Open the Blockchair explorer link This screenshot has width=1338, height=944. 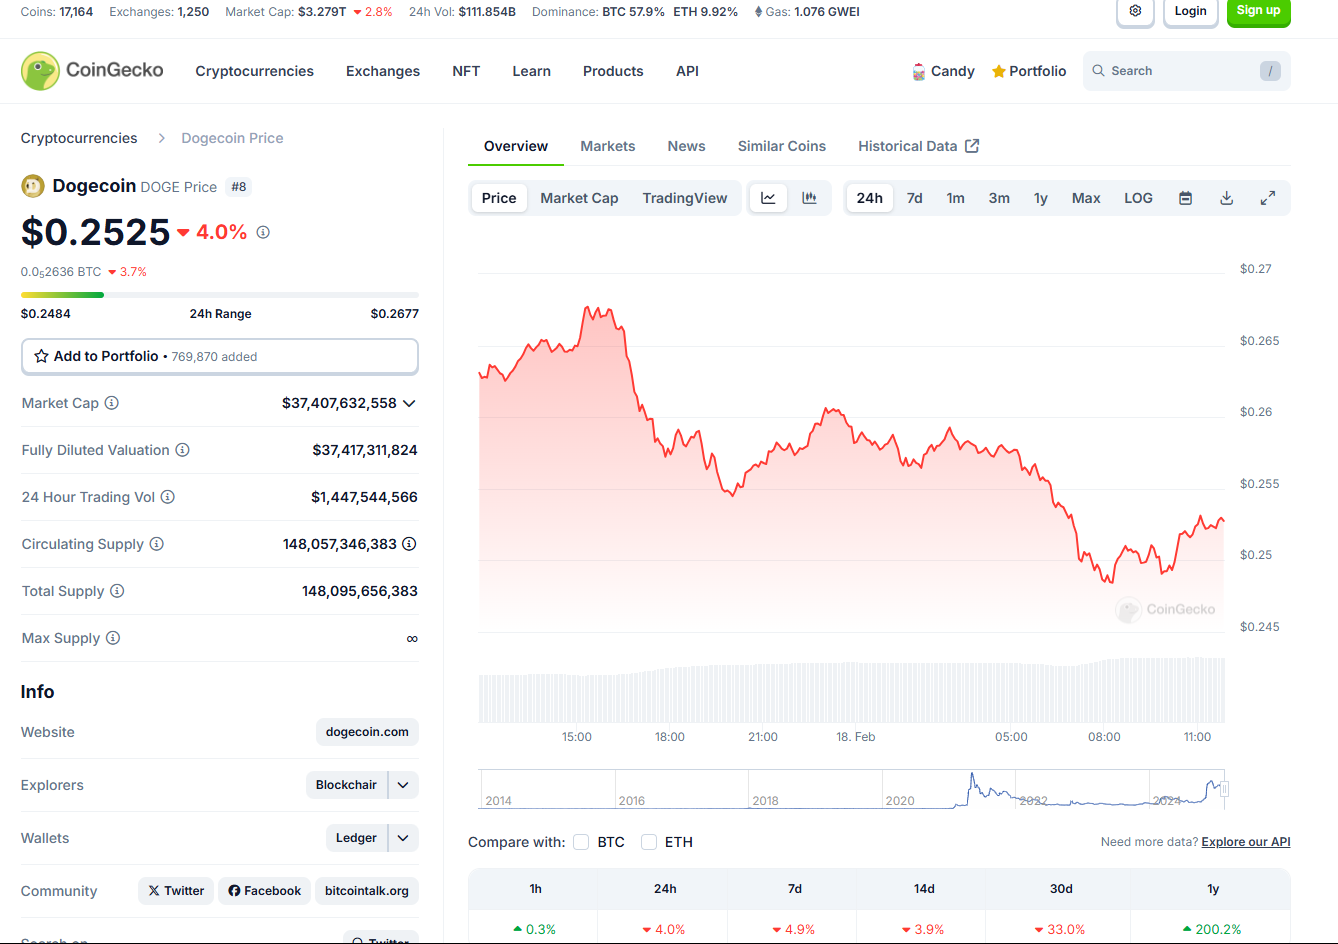tap(346, 785)
